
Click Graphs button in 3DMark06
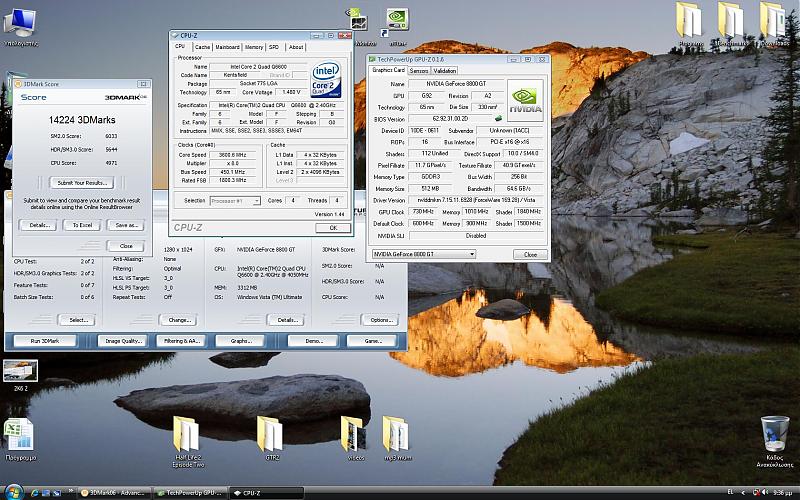tap(240, 341)
